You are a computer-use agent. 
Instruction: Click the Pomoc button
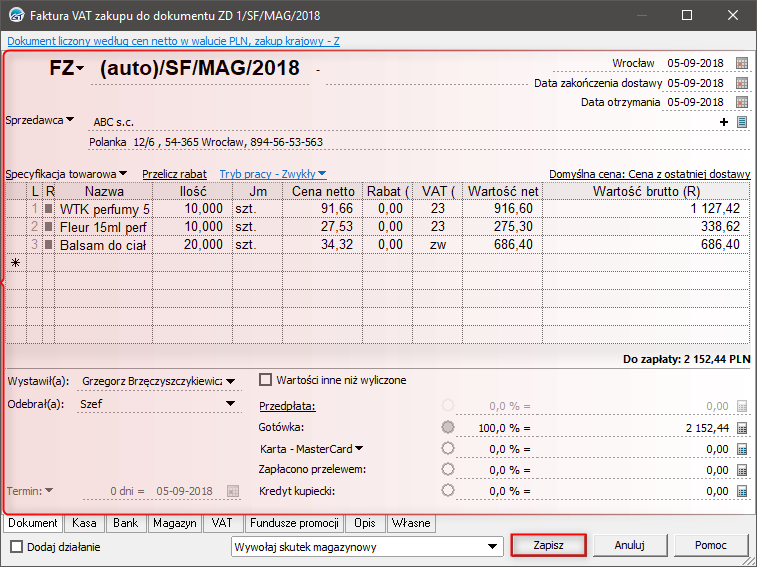711,545
